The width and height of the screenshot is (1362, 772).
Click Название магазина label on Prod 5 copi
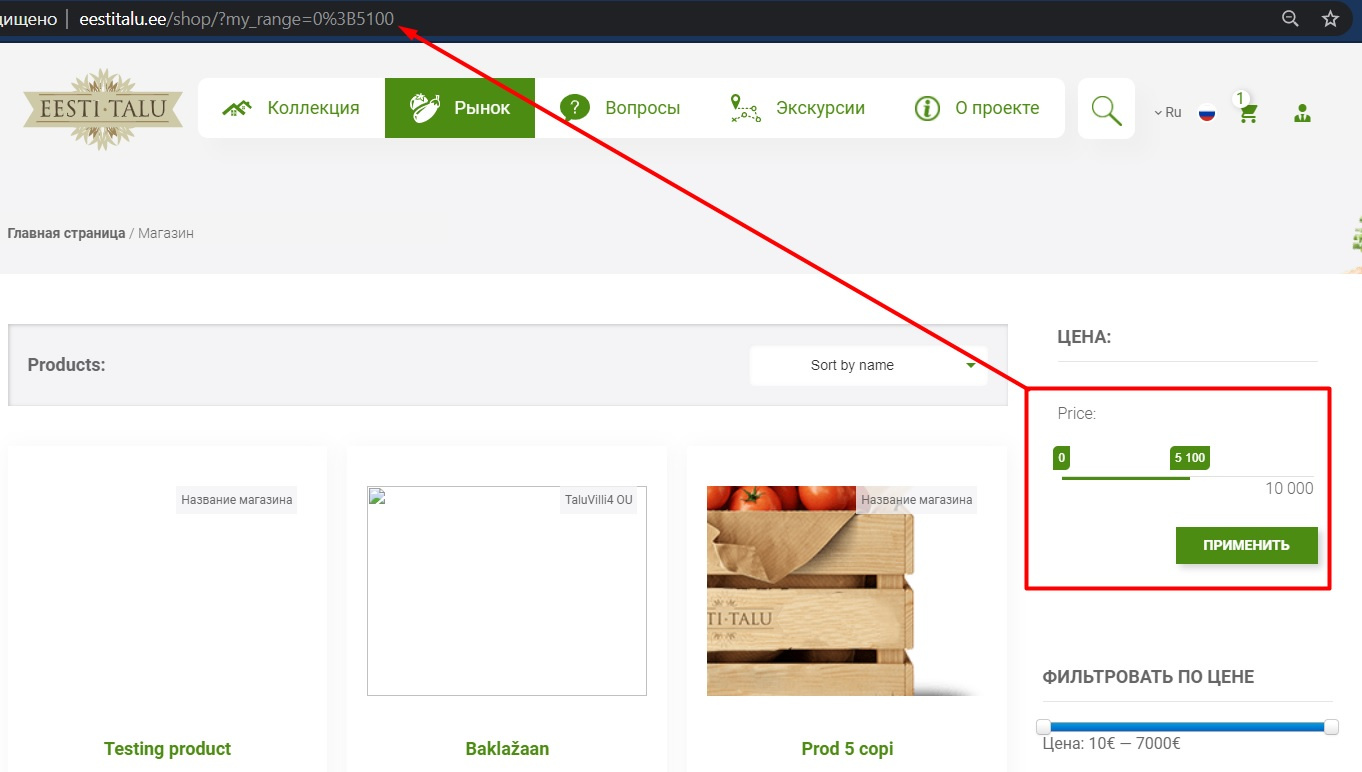coord(917,500)
